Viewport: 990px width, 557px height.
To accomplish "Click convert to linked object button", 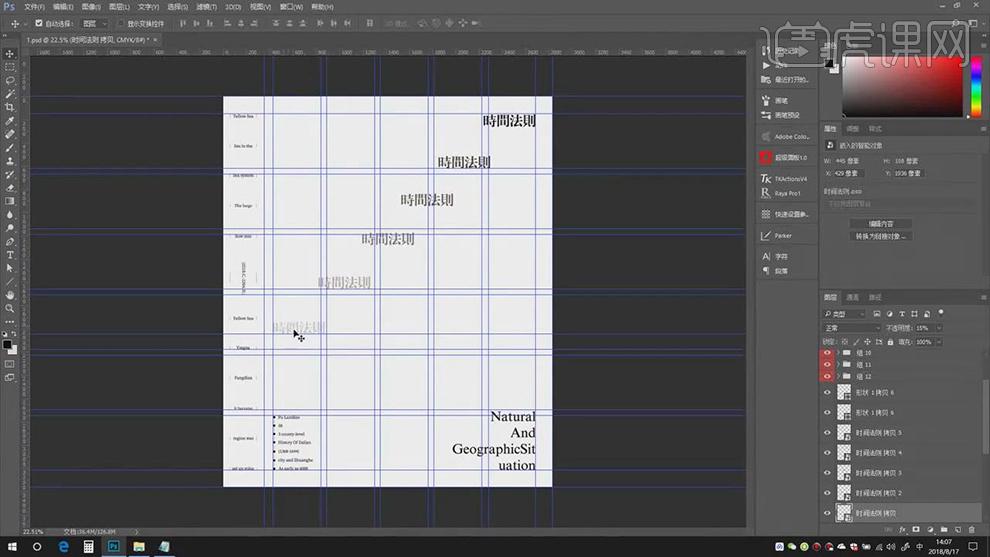I will coord(880,236).
